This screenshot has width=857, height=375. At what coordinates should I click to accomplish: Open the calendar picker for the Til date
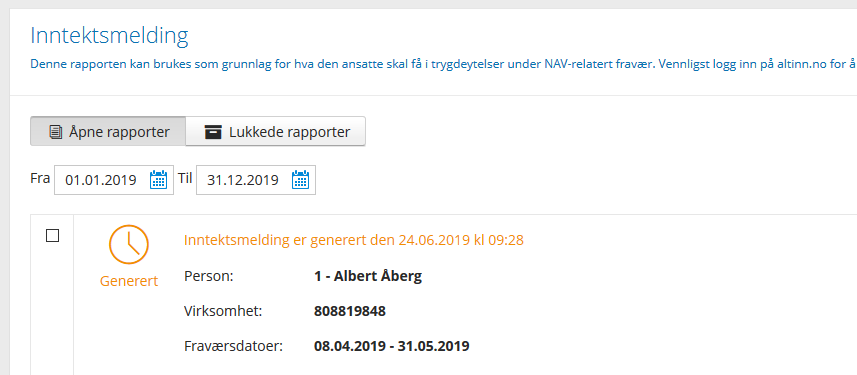point(301,179)
